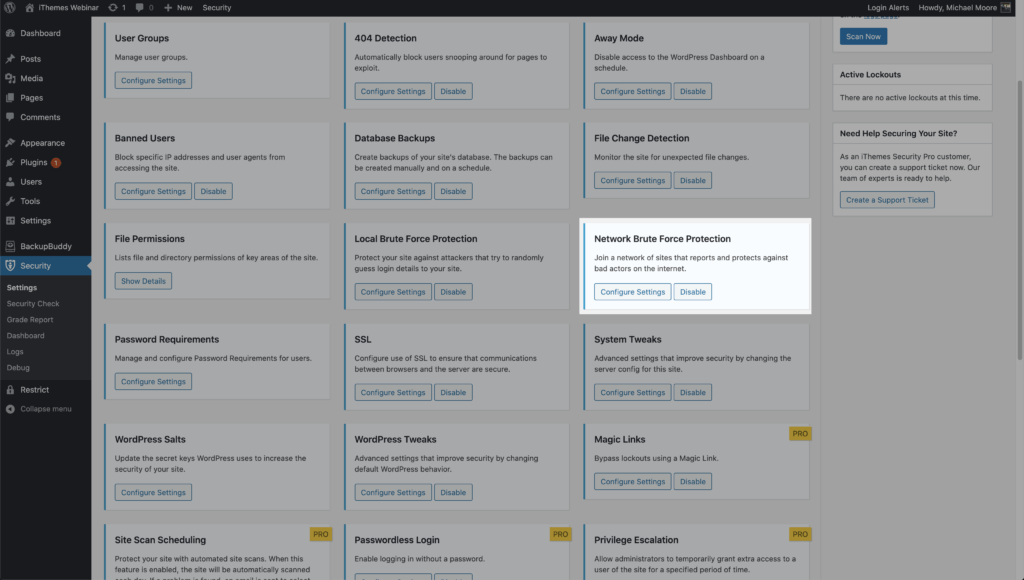
Task: Open Grade Report submenu item
Action: (x=30, y=320)
